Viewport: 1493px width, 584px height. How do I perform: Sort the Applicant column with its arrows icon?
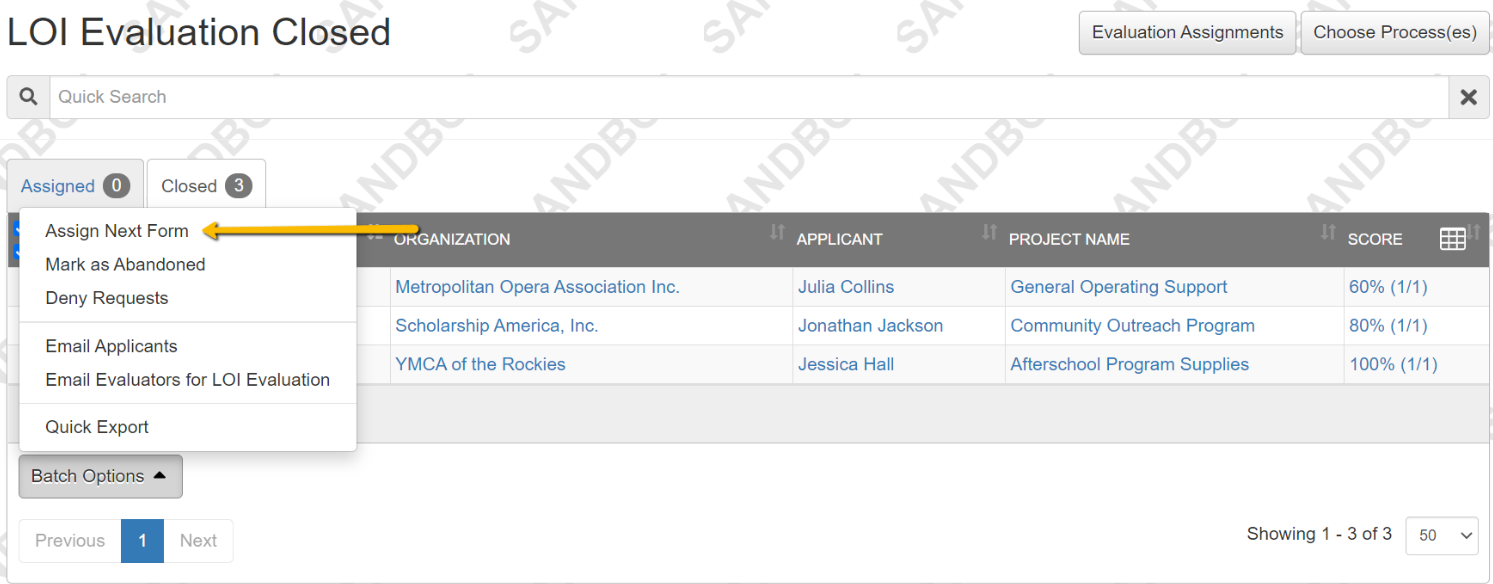989,232
